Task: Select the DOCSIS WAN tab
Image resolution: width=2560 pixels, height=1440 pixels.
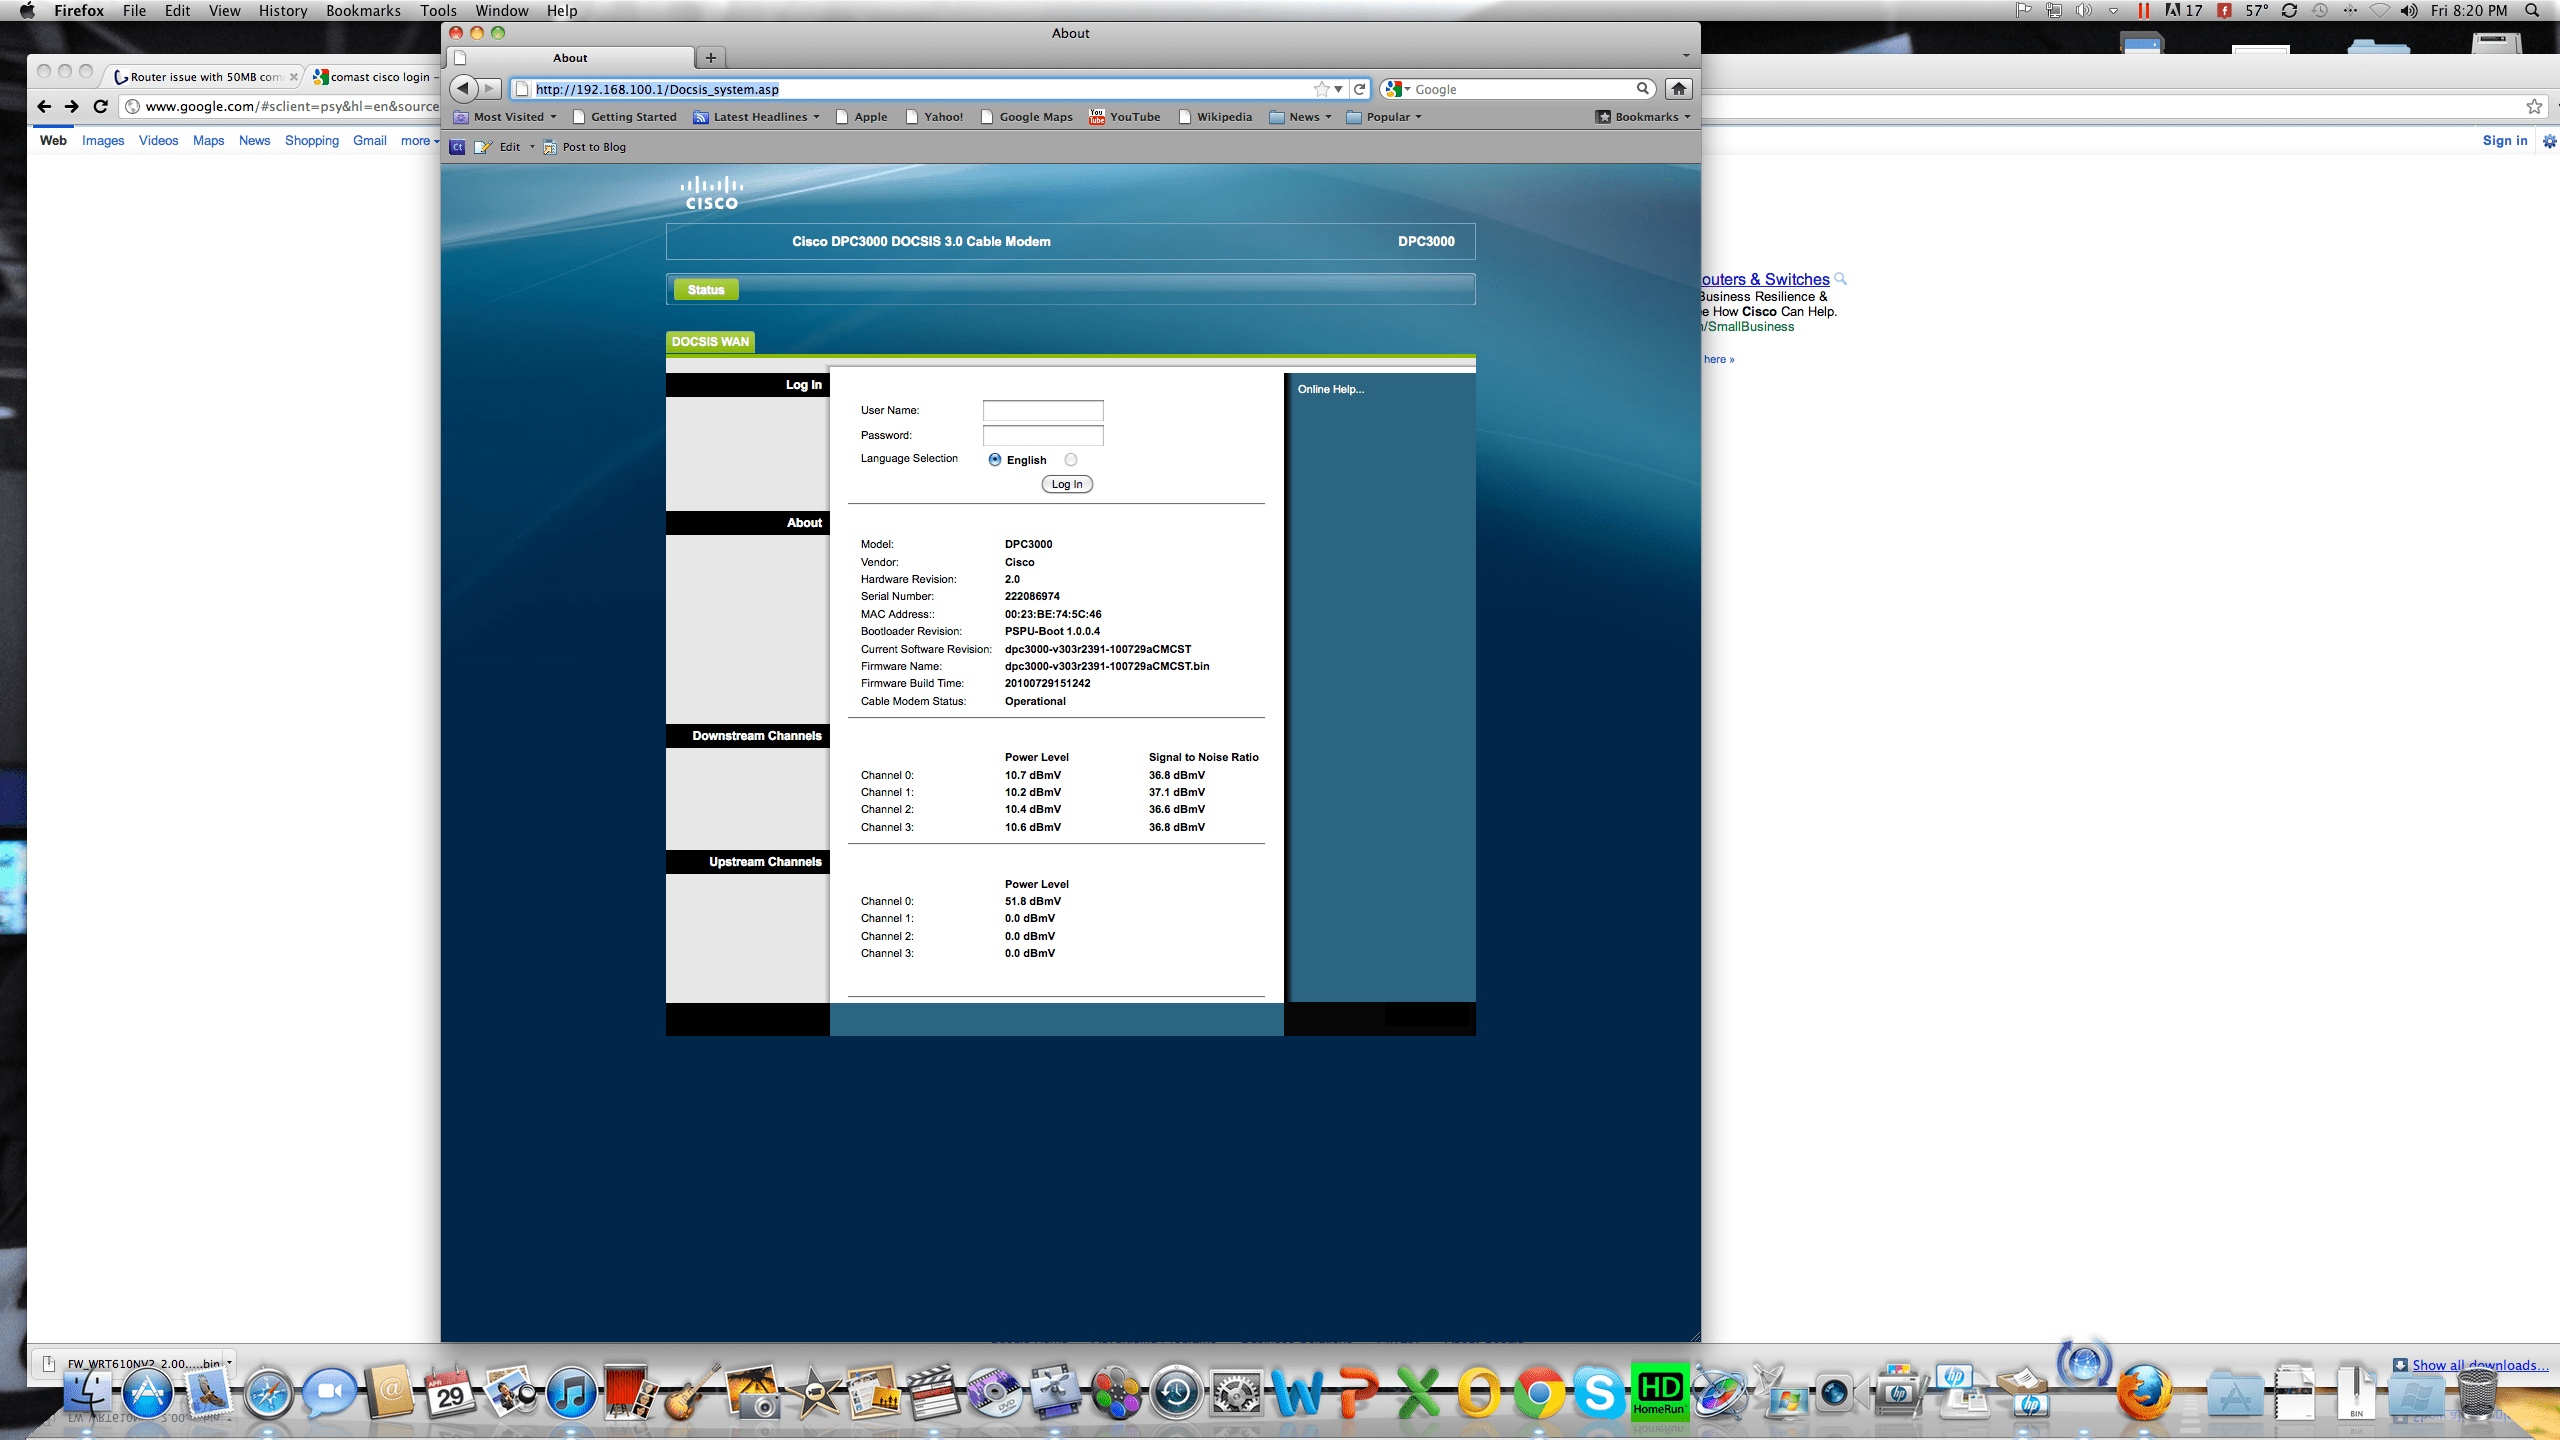Action: pyautogui.click(x=710, y=342)
